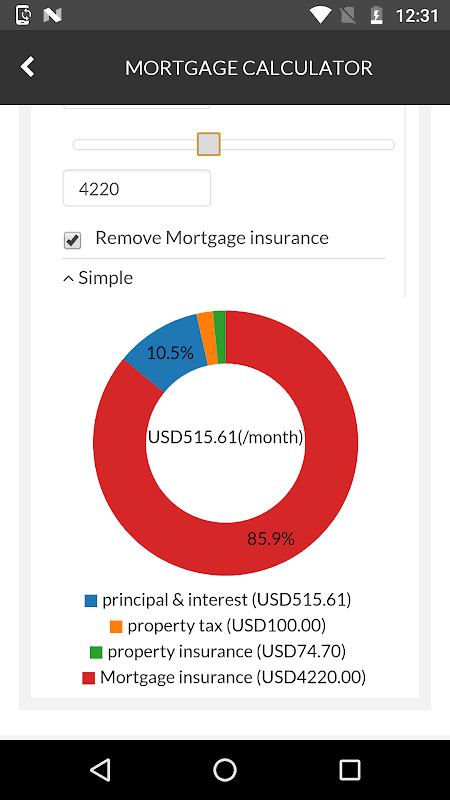The width and height of the screenshot is (450, 800).
Task: Tap the Android back navigation button
Action: (100, 769)
